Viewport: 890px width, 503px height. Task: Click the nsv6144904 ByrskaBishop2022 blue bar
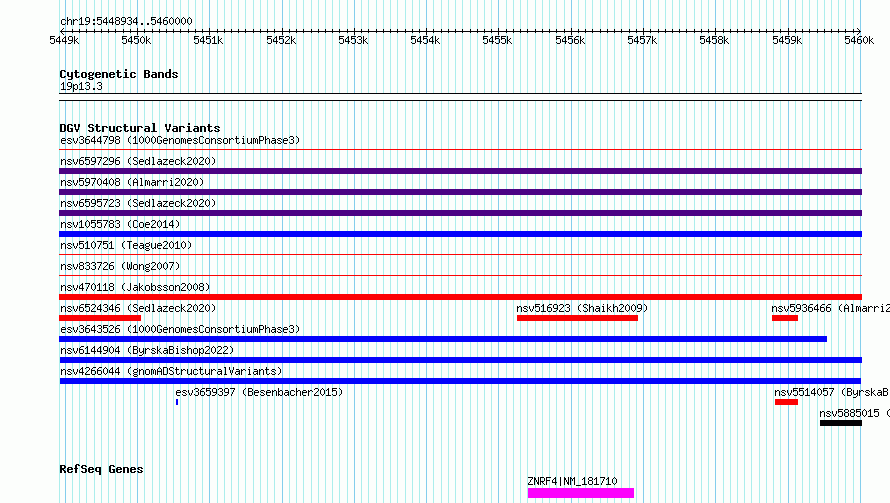pos(460,360)
